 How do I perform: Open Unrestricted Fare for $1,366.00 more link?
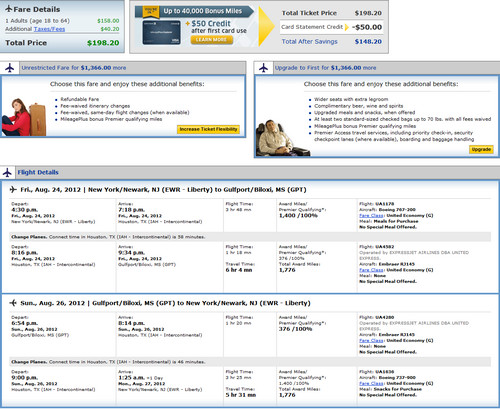74,68
